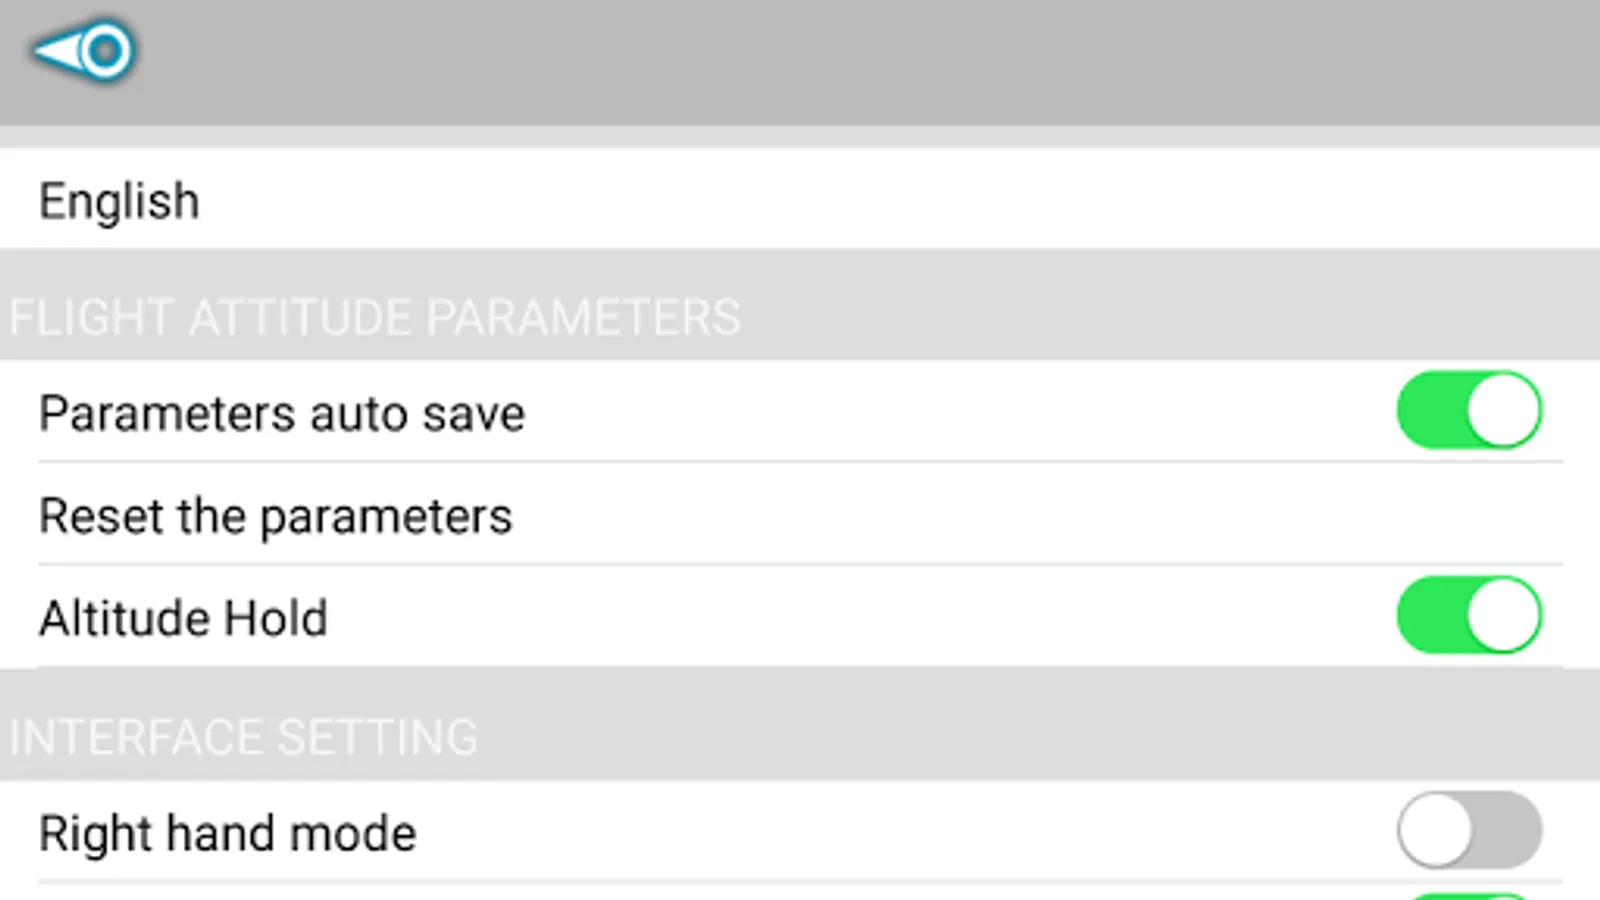Toggle the partially visible switch at bottom edge
The width and height of the screenshot is (1600, 900).
[x=1468, y=894]
